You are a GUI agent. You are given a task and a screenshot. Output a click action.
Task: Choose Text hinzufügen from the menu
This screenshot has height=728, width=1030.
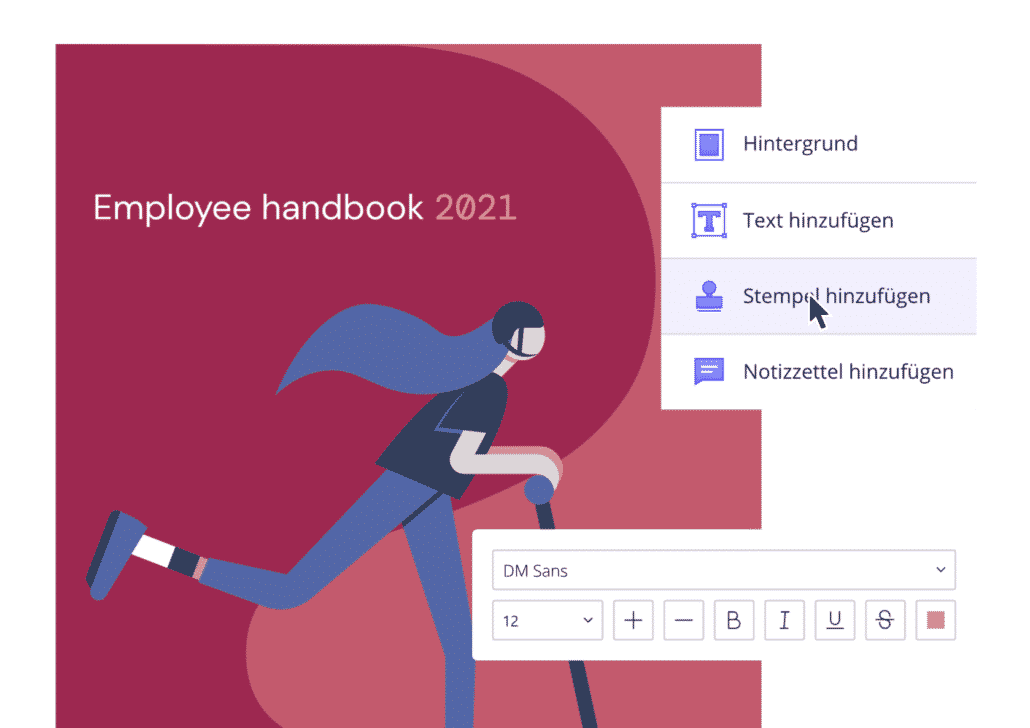click(x=818, y=220)
